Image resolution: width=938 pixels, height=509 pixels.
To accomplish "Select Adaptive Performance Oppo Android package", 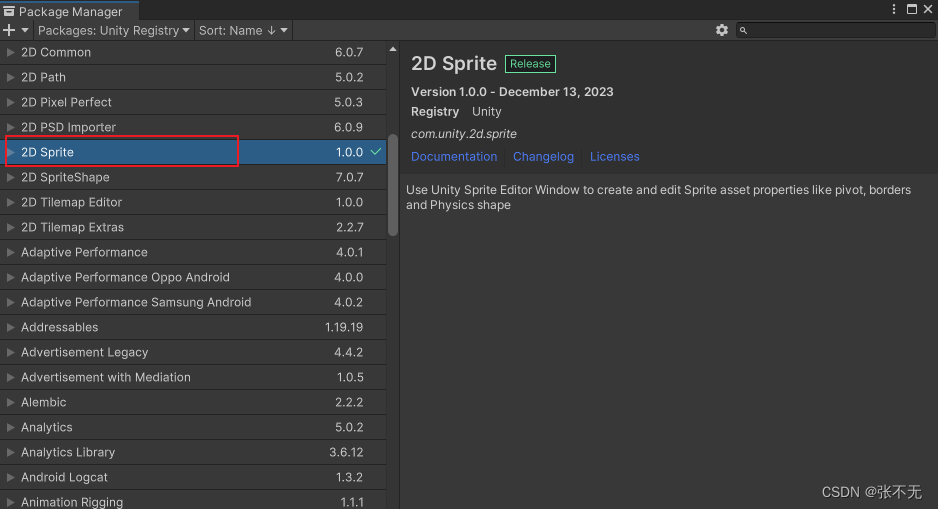I will tap(193, 278).
